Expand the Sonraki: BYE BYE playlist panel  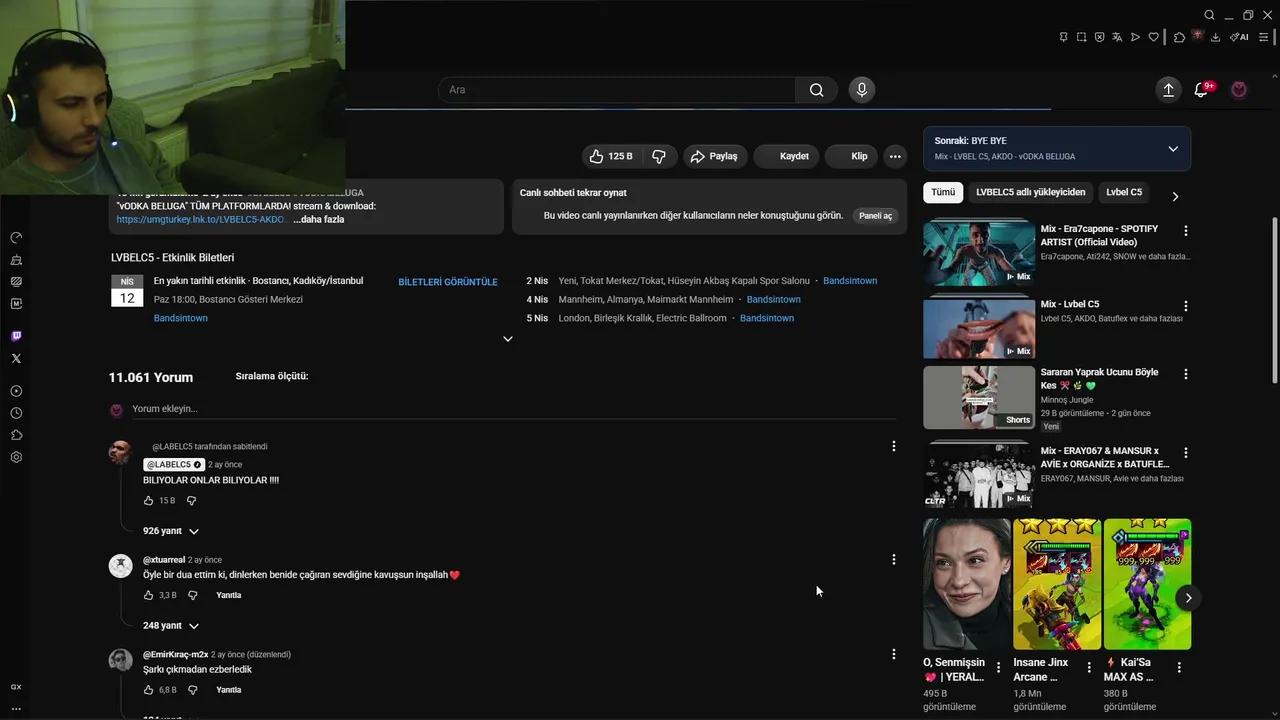coord(1173,149)
